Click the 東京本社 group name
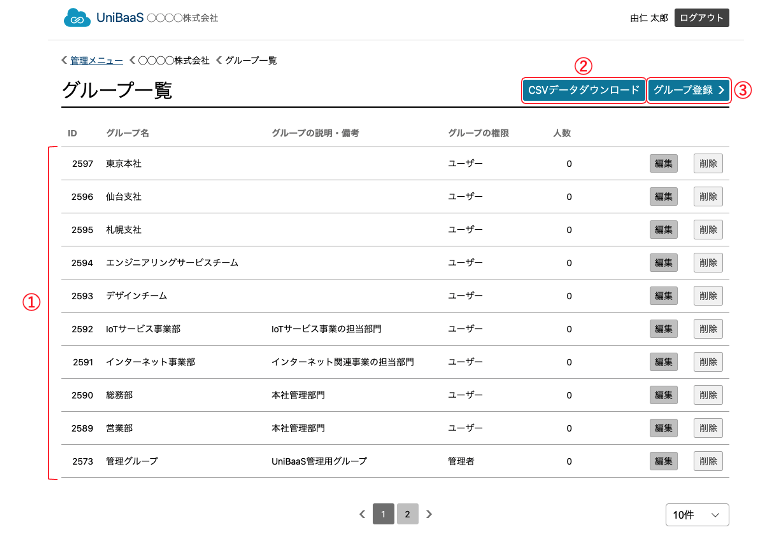Screen dimensions: 759x537 123,164
